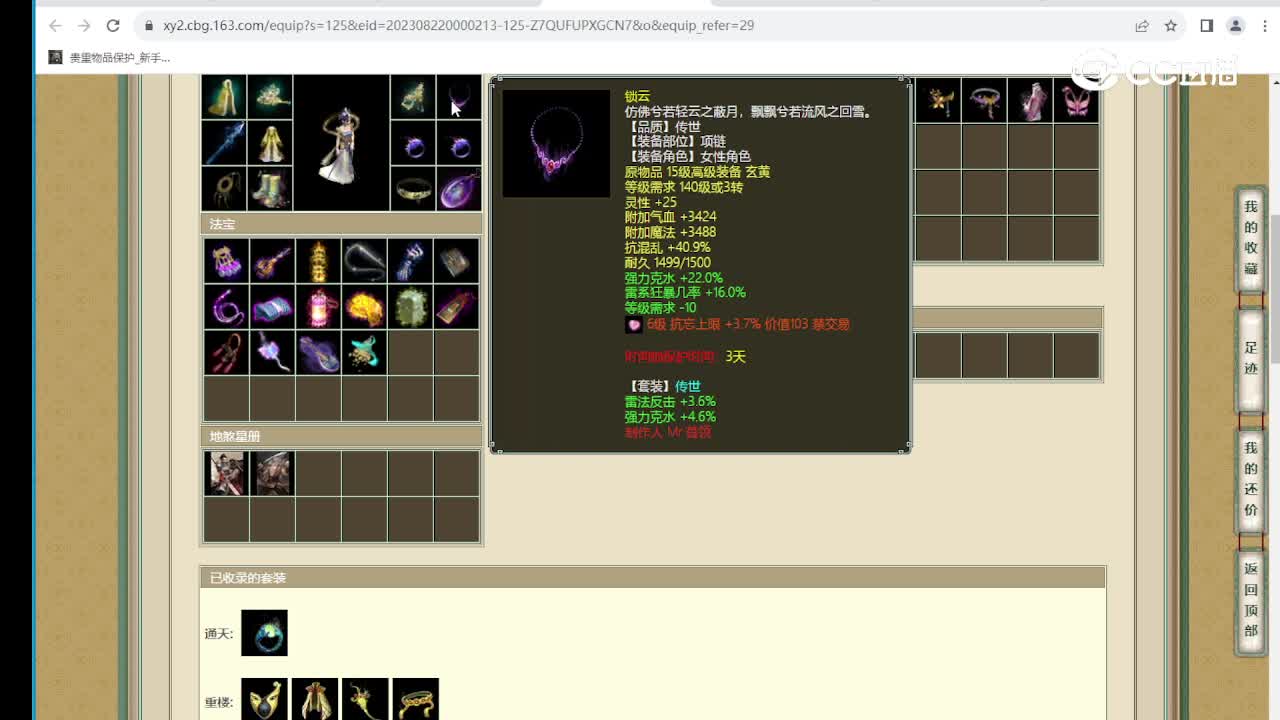Toggle the browser side panel
The width and height of the screenshot is (1280, 720).
click(x=1207, y=26)
